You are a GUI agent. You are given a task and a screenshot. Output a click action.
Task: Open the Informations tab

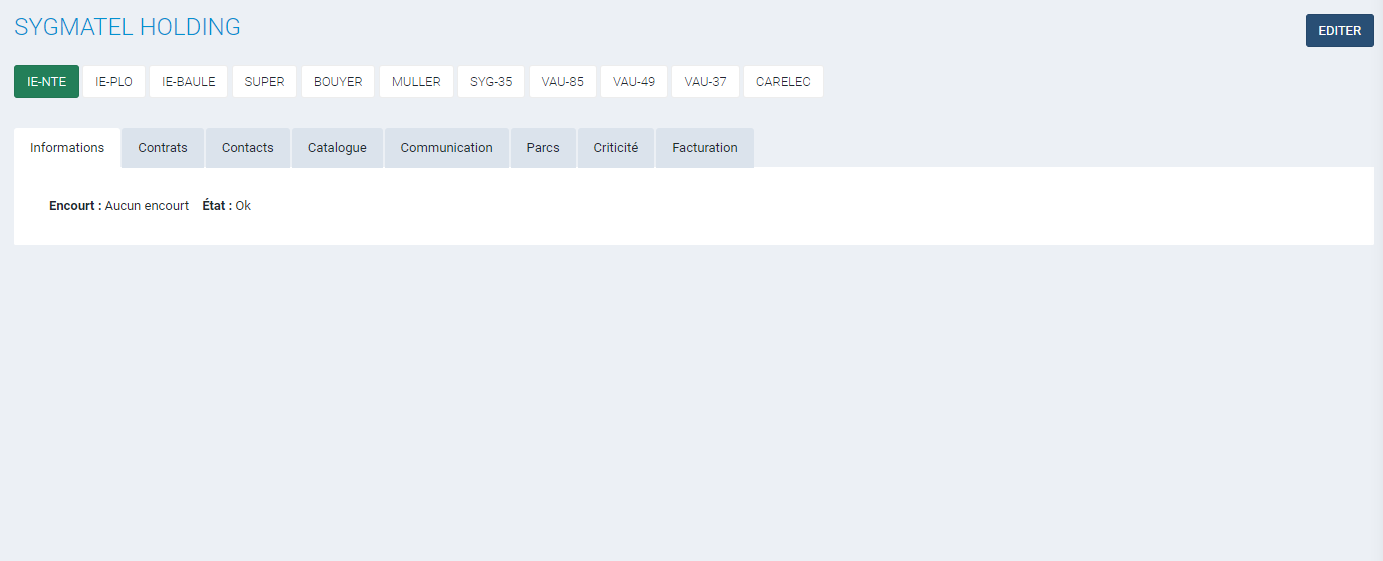coord(67,148)
